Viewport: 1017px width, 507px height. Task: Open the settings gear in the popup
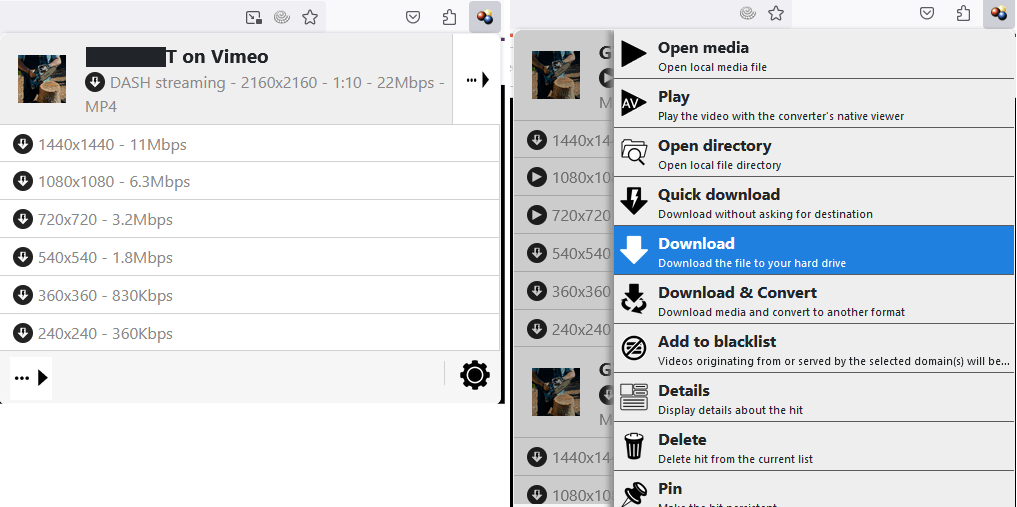474,376
